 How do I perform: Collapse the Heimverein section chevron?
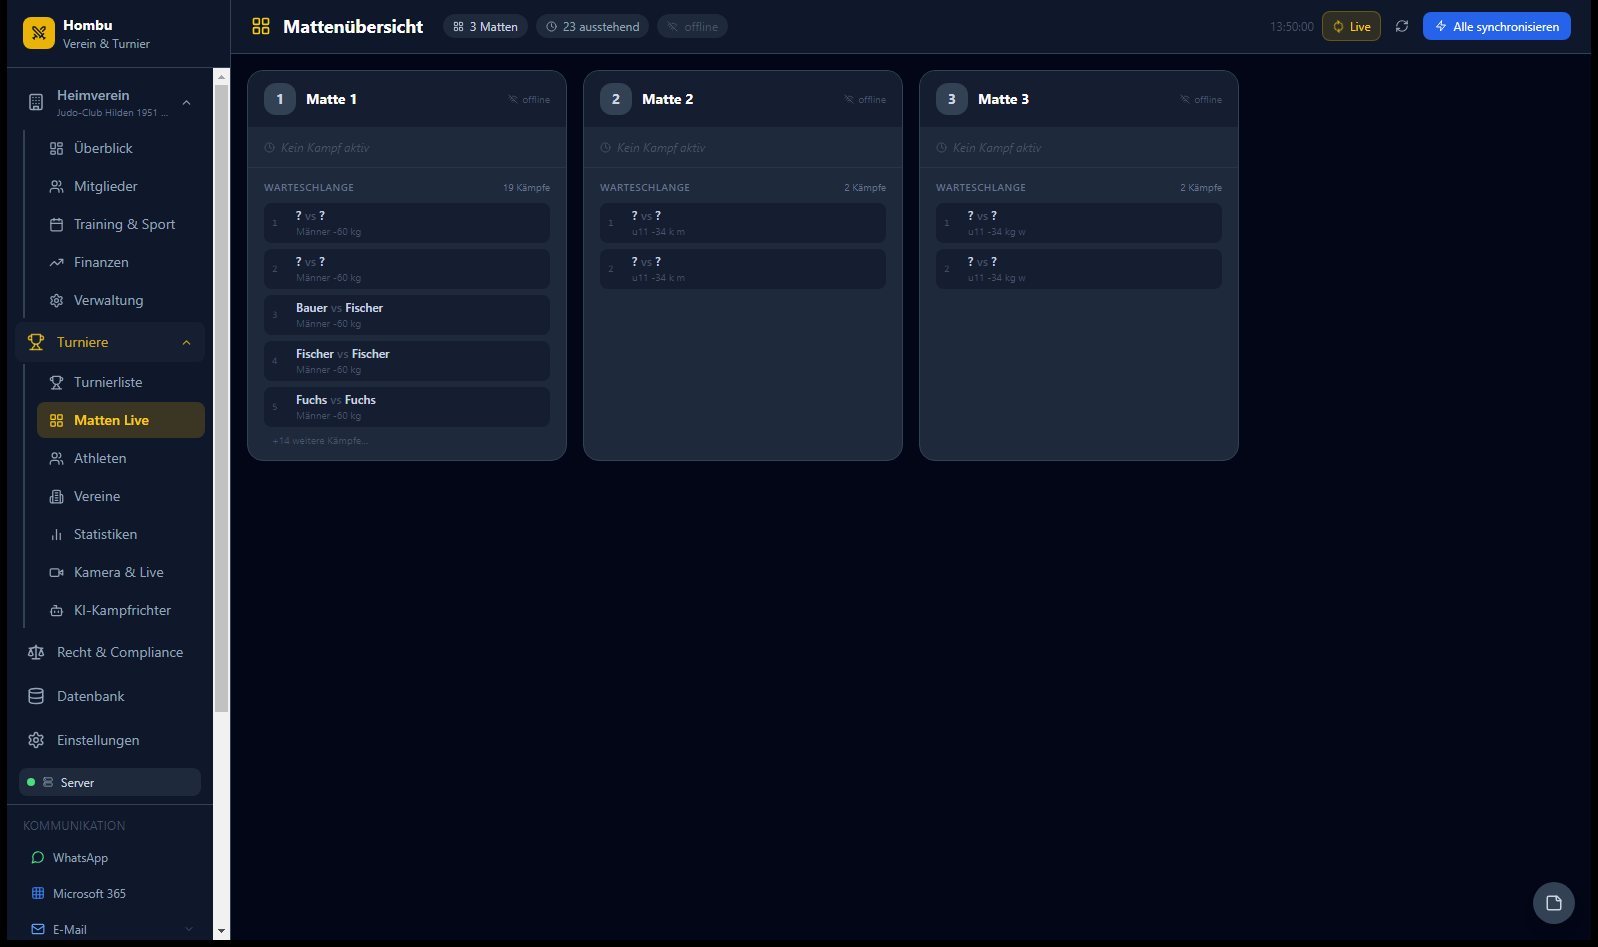(x=186, y=103)
